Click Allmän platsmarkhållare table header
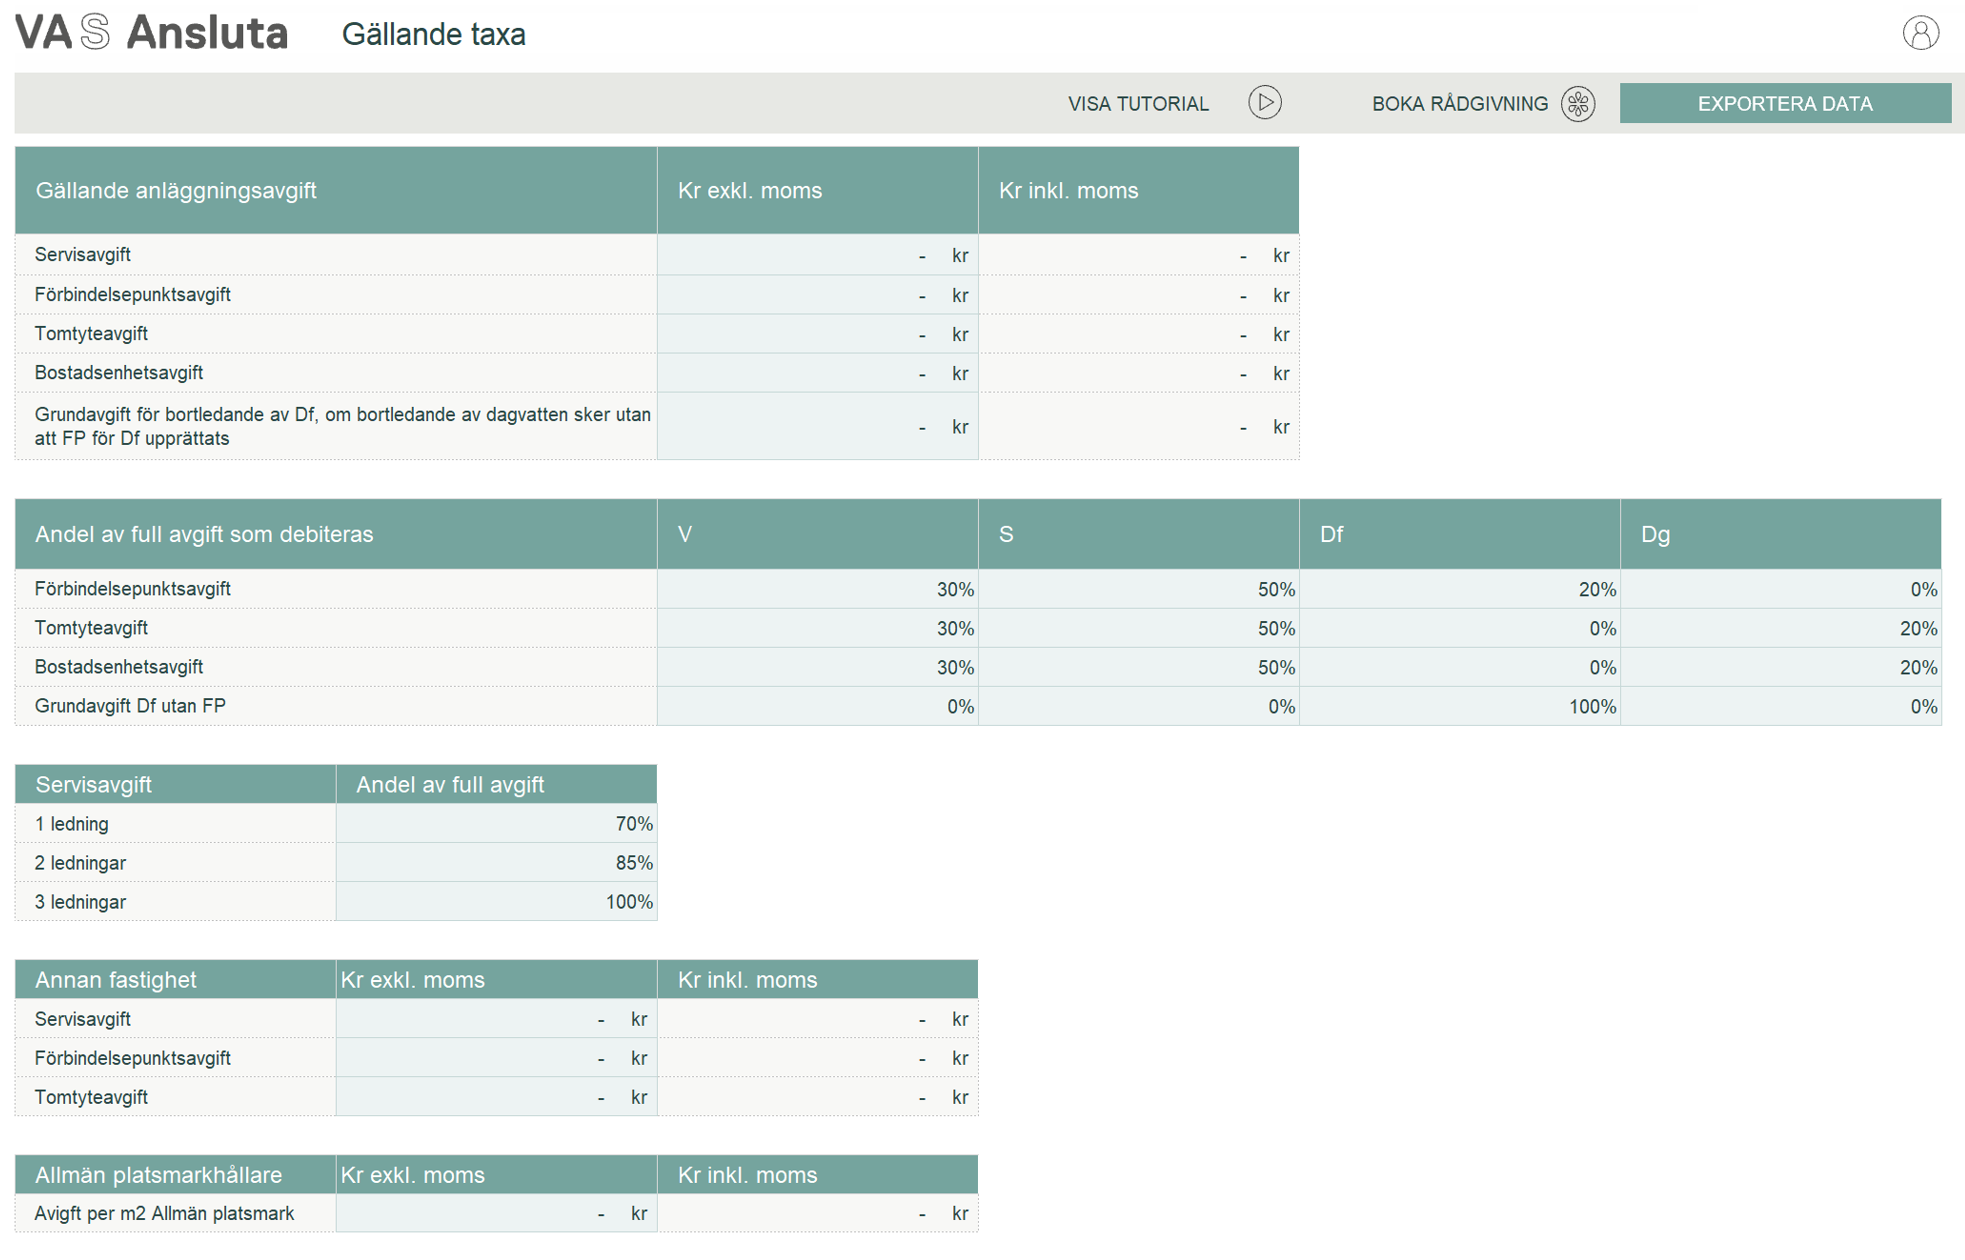The image size is (1965, 1260). click(x=175, y=1174)
